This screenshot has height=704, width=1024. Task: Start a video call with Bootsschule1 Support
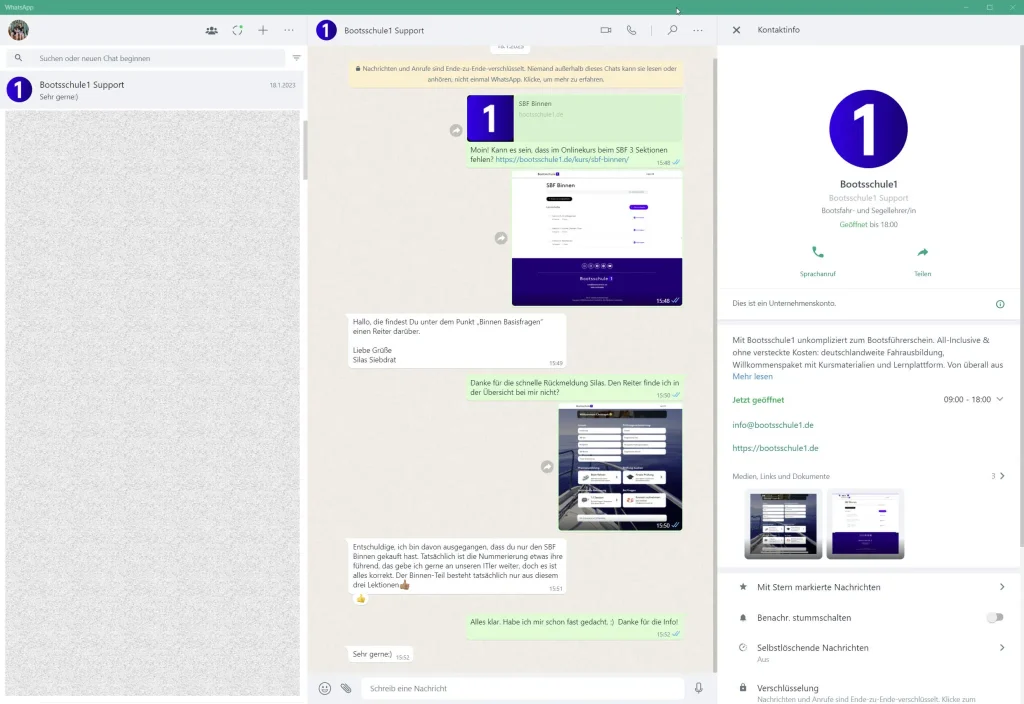(x=605, y=30)
